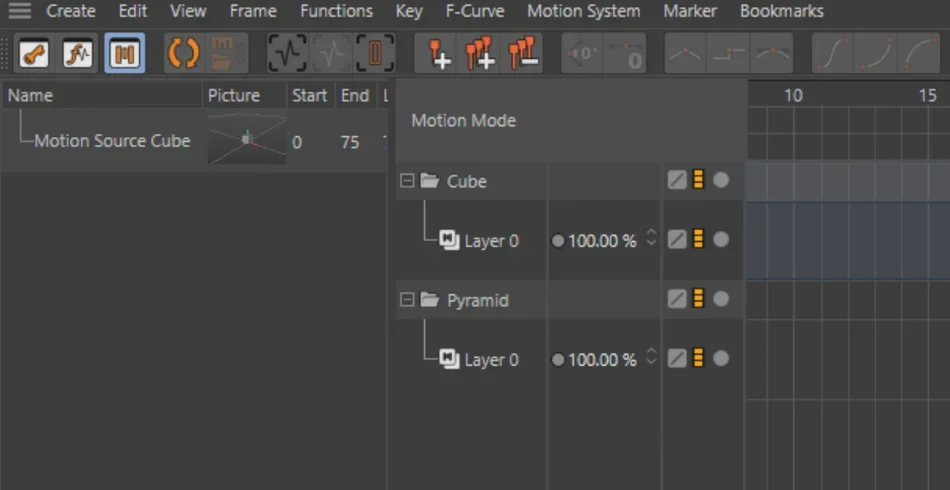
Task: Click the Pyramid folder icon
Action: (x=430, y=299)
